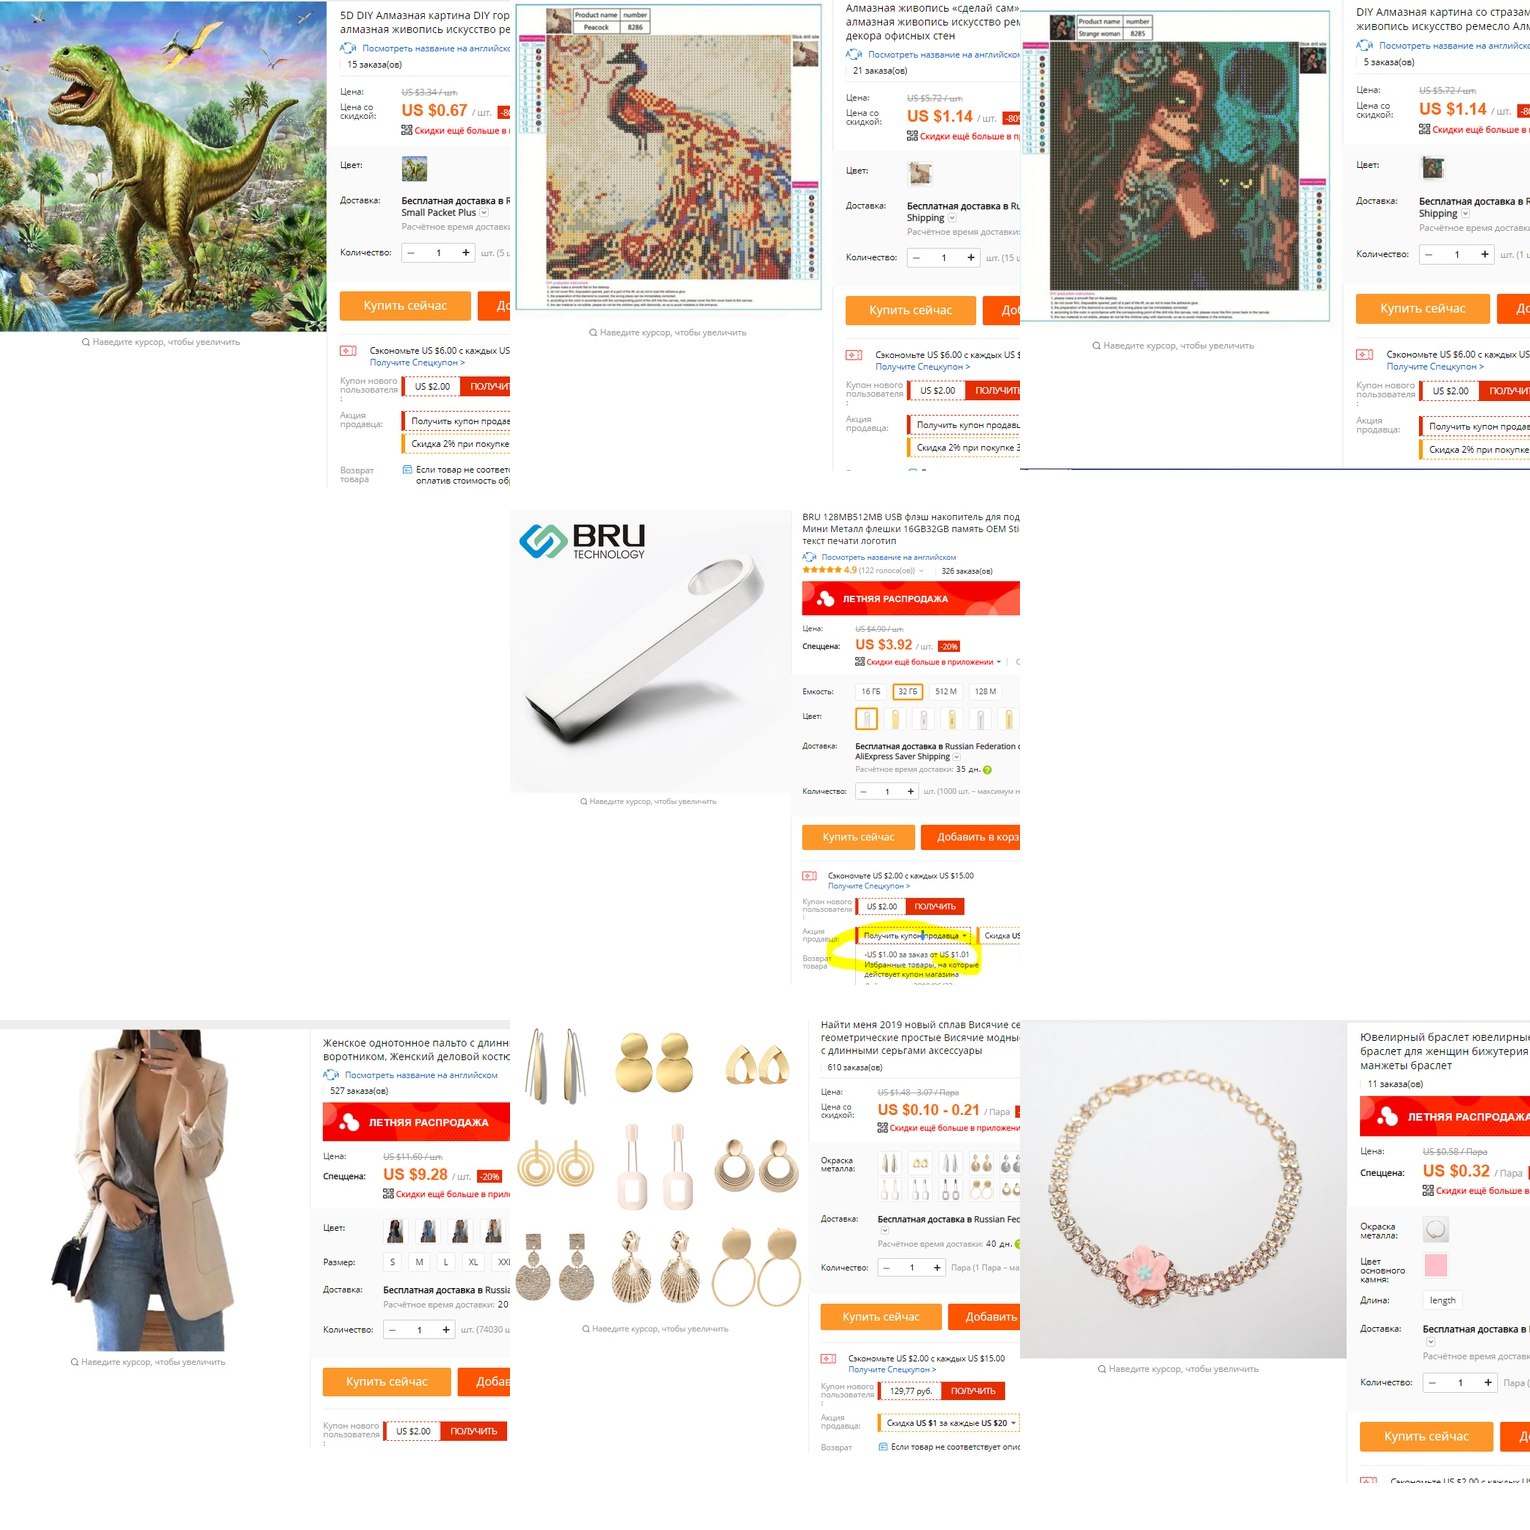This screenshot has width=1530, height=1530.
Task: Click the green help icon after 35 дн.
Action: (987, 770)
